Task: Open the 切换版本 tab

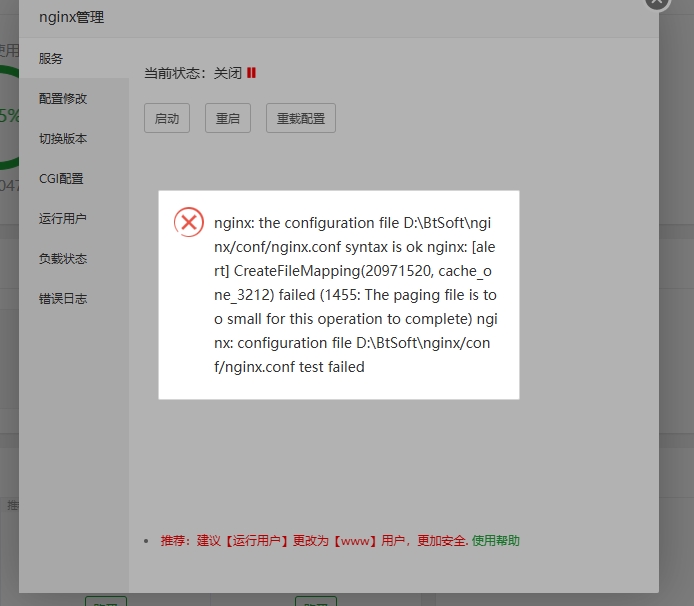Action: pos(73,139)
